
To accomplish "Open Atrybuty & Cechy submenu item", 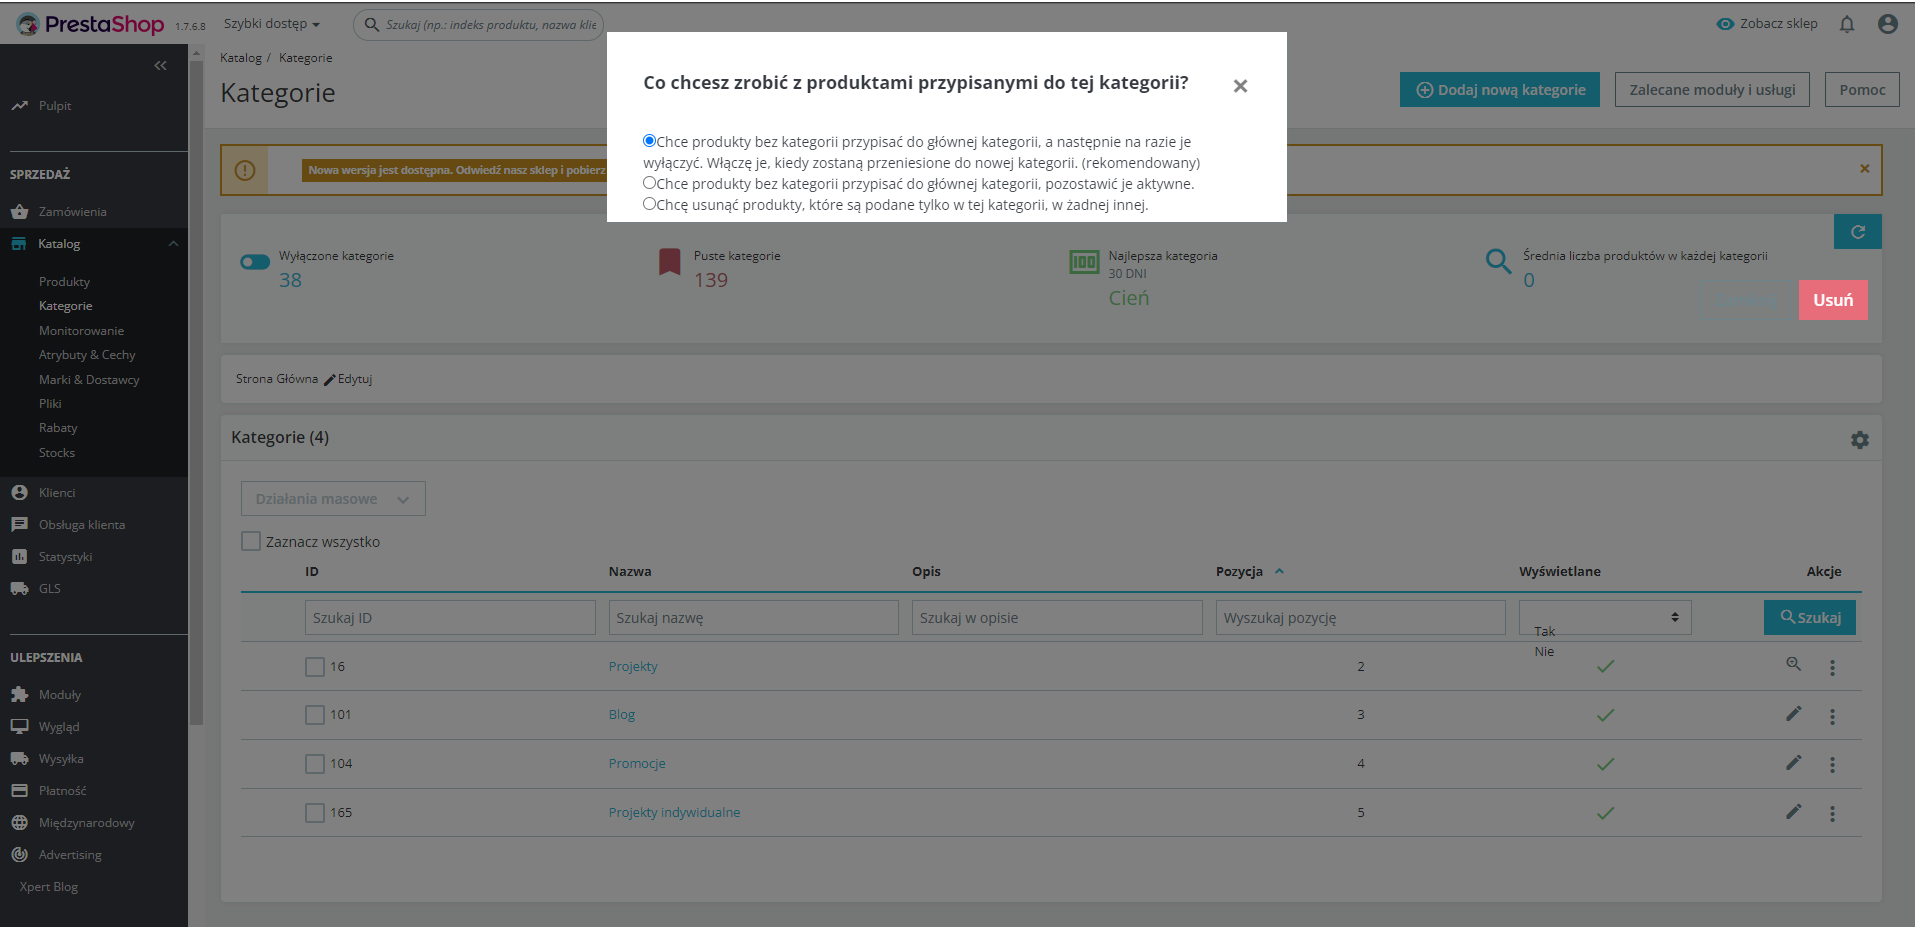I will [87, 355].
